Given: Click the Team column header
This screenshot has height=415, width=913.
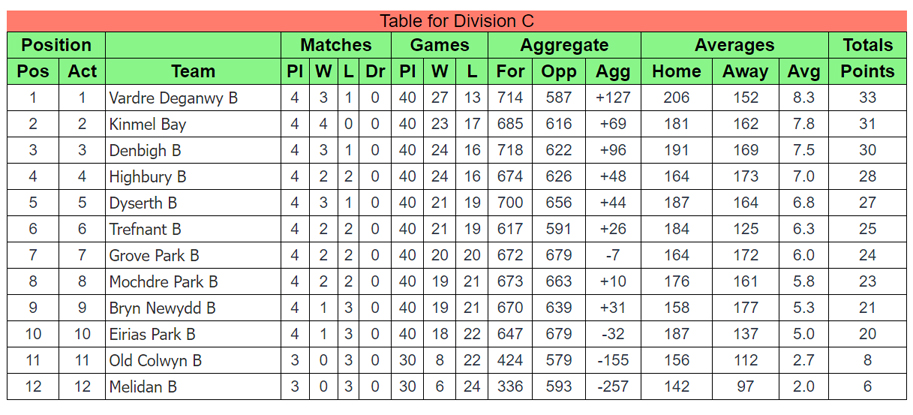Looking at the screenshot, I should [x=193, y=71].
